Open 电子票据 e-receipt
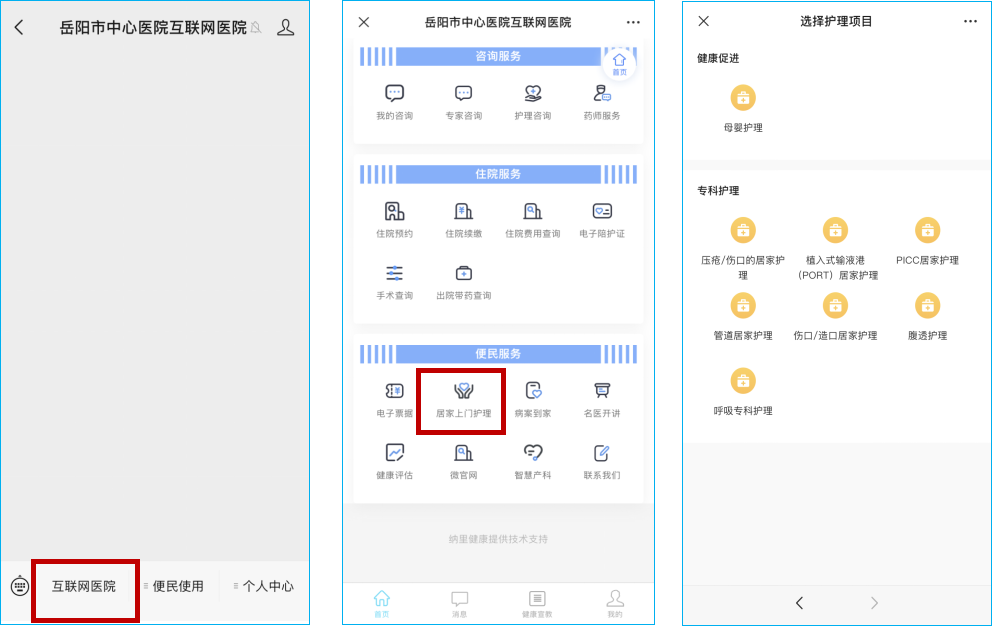Screen dimensions: 993x626 point(395,400)
